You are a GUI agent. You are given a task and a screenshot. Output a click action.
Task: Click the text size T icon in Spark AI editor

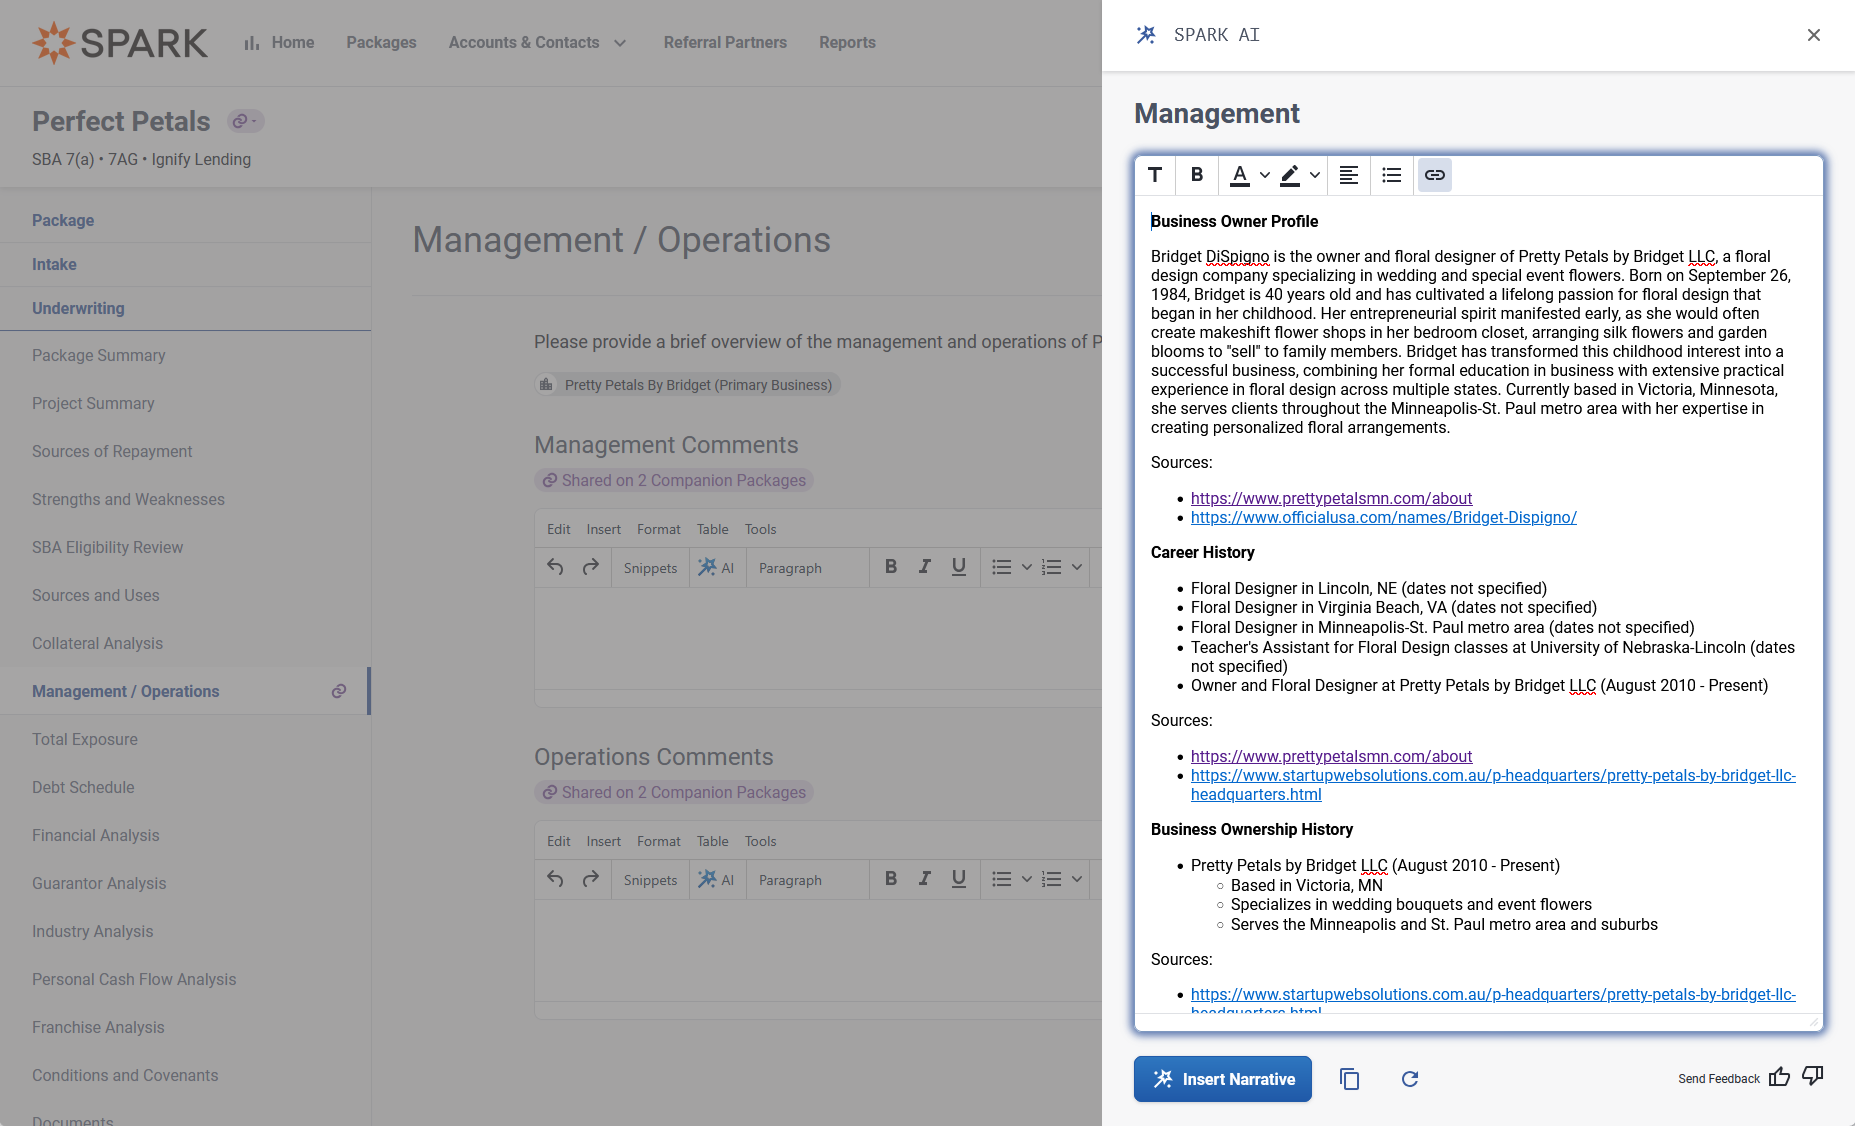point(1155,175)
